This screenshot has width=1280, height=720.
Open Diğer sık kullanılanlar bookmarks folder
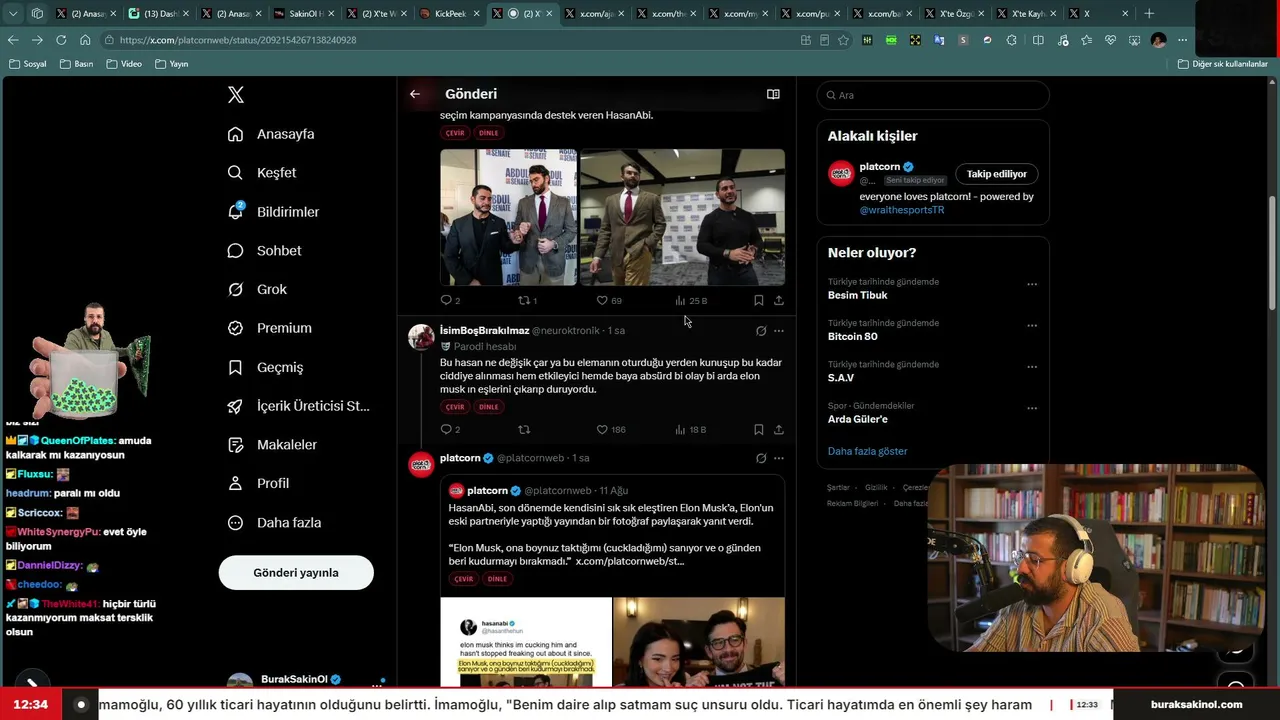tap(1222, 64)
